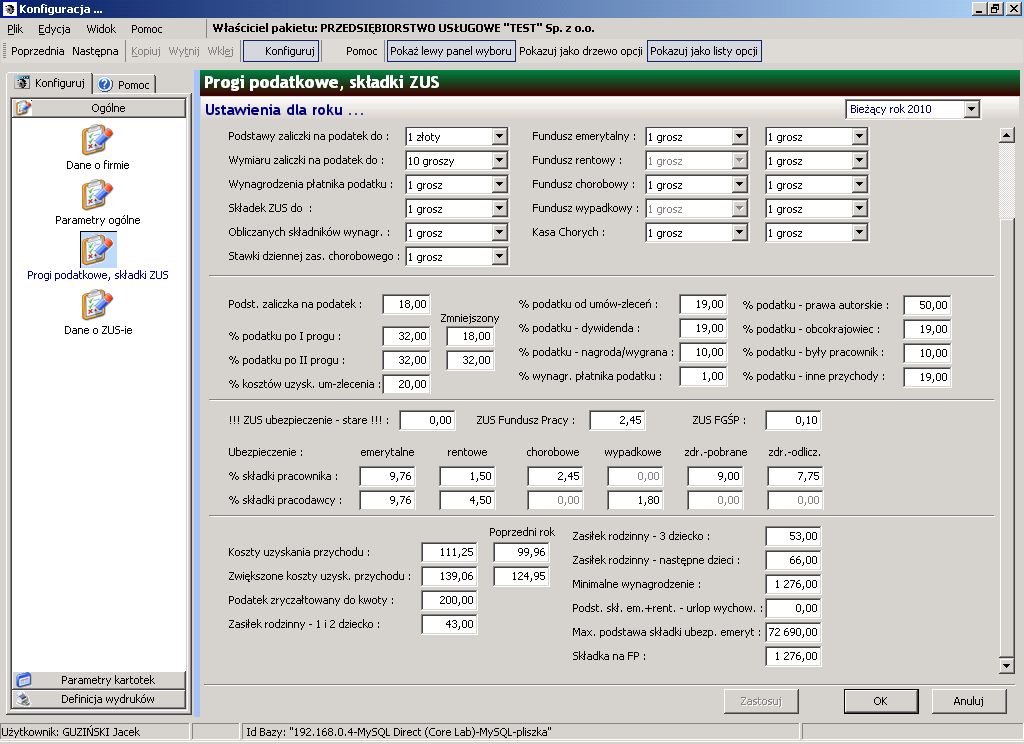Expand first Kasa Chorych dropdown
The height and width of the screenshot is (744, 1024).
(739, 233)
